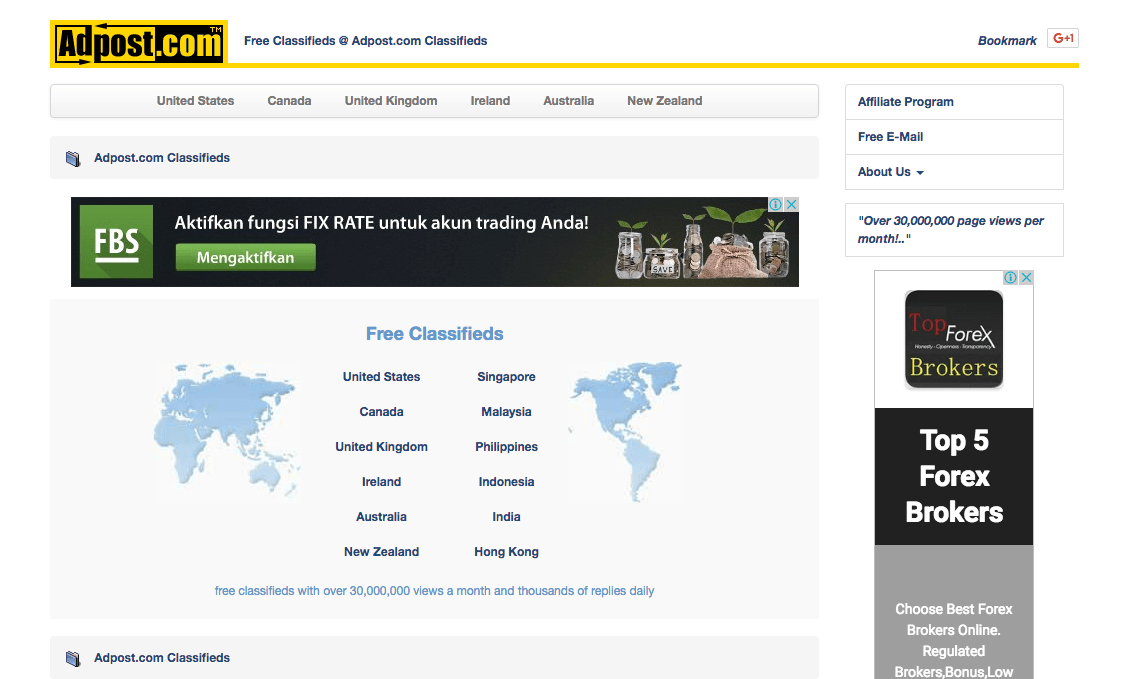Open AdChoices info on the Forex sidebar ad
This screenshot has width=1129, height=679.
point(1010,277)
